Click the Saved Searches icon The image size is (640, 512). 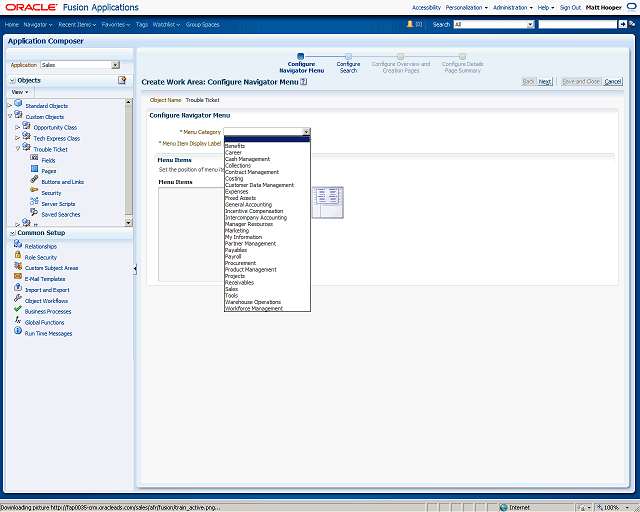34,211
